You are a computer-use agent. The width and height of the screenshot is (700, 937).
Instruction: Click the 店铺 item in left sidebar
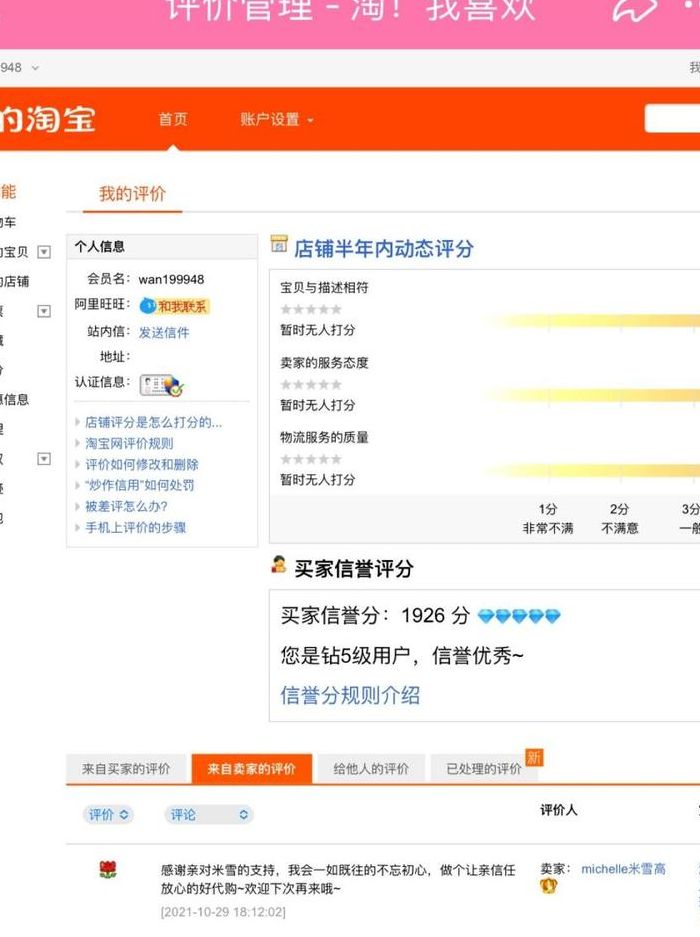click(x=14, y=281)
